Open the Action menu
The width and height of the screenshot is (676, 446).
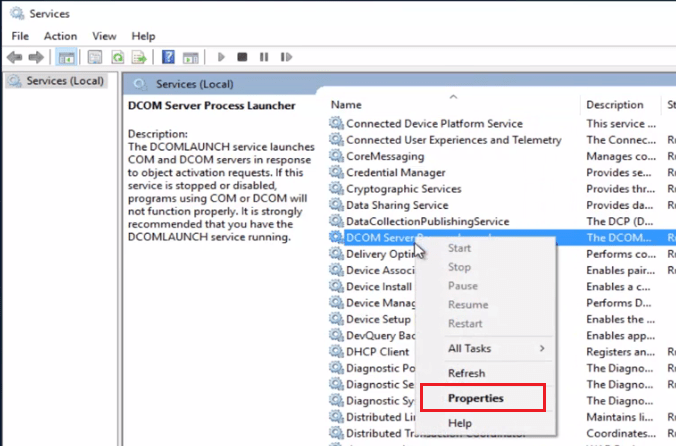click(60, 36)
